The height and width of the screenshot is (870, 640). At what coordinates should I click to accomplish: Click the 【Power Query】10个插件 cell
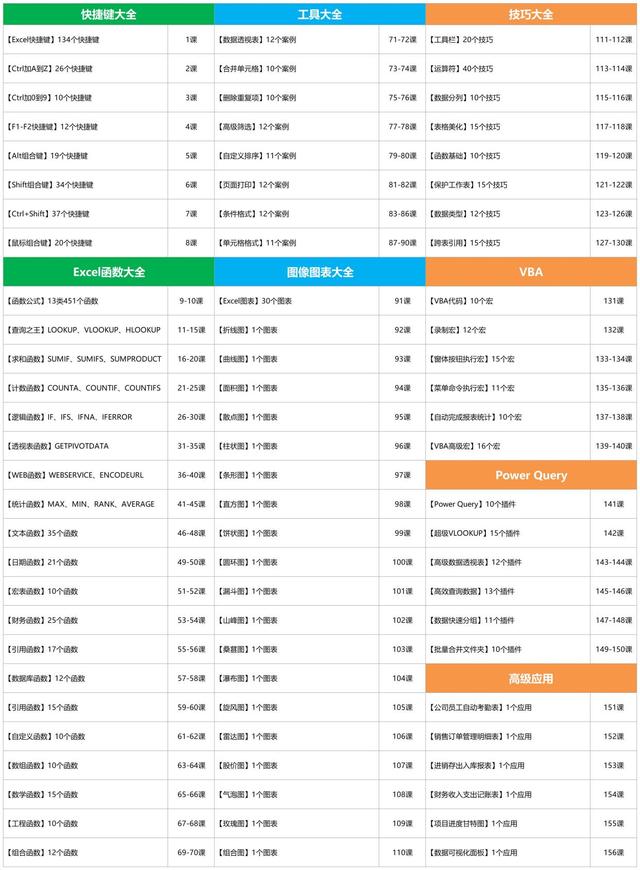pos(508,504)
